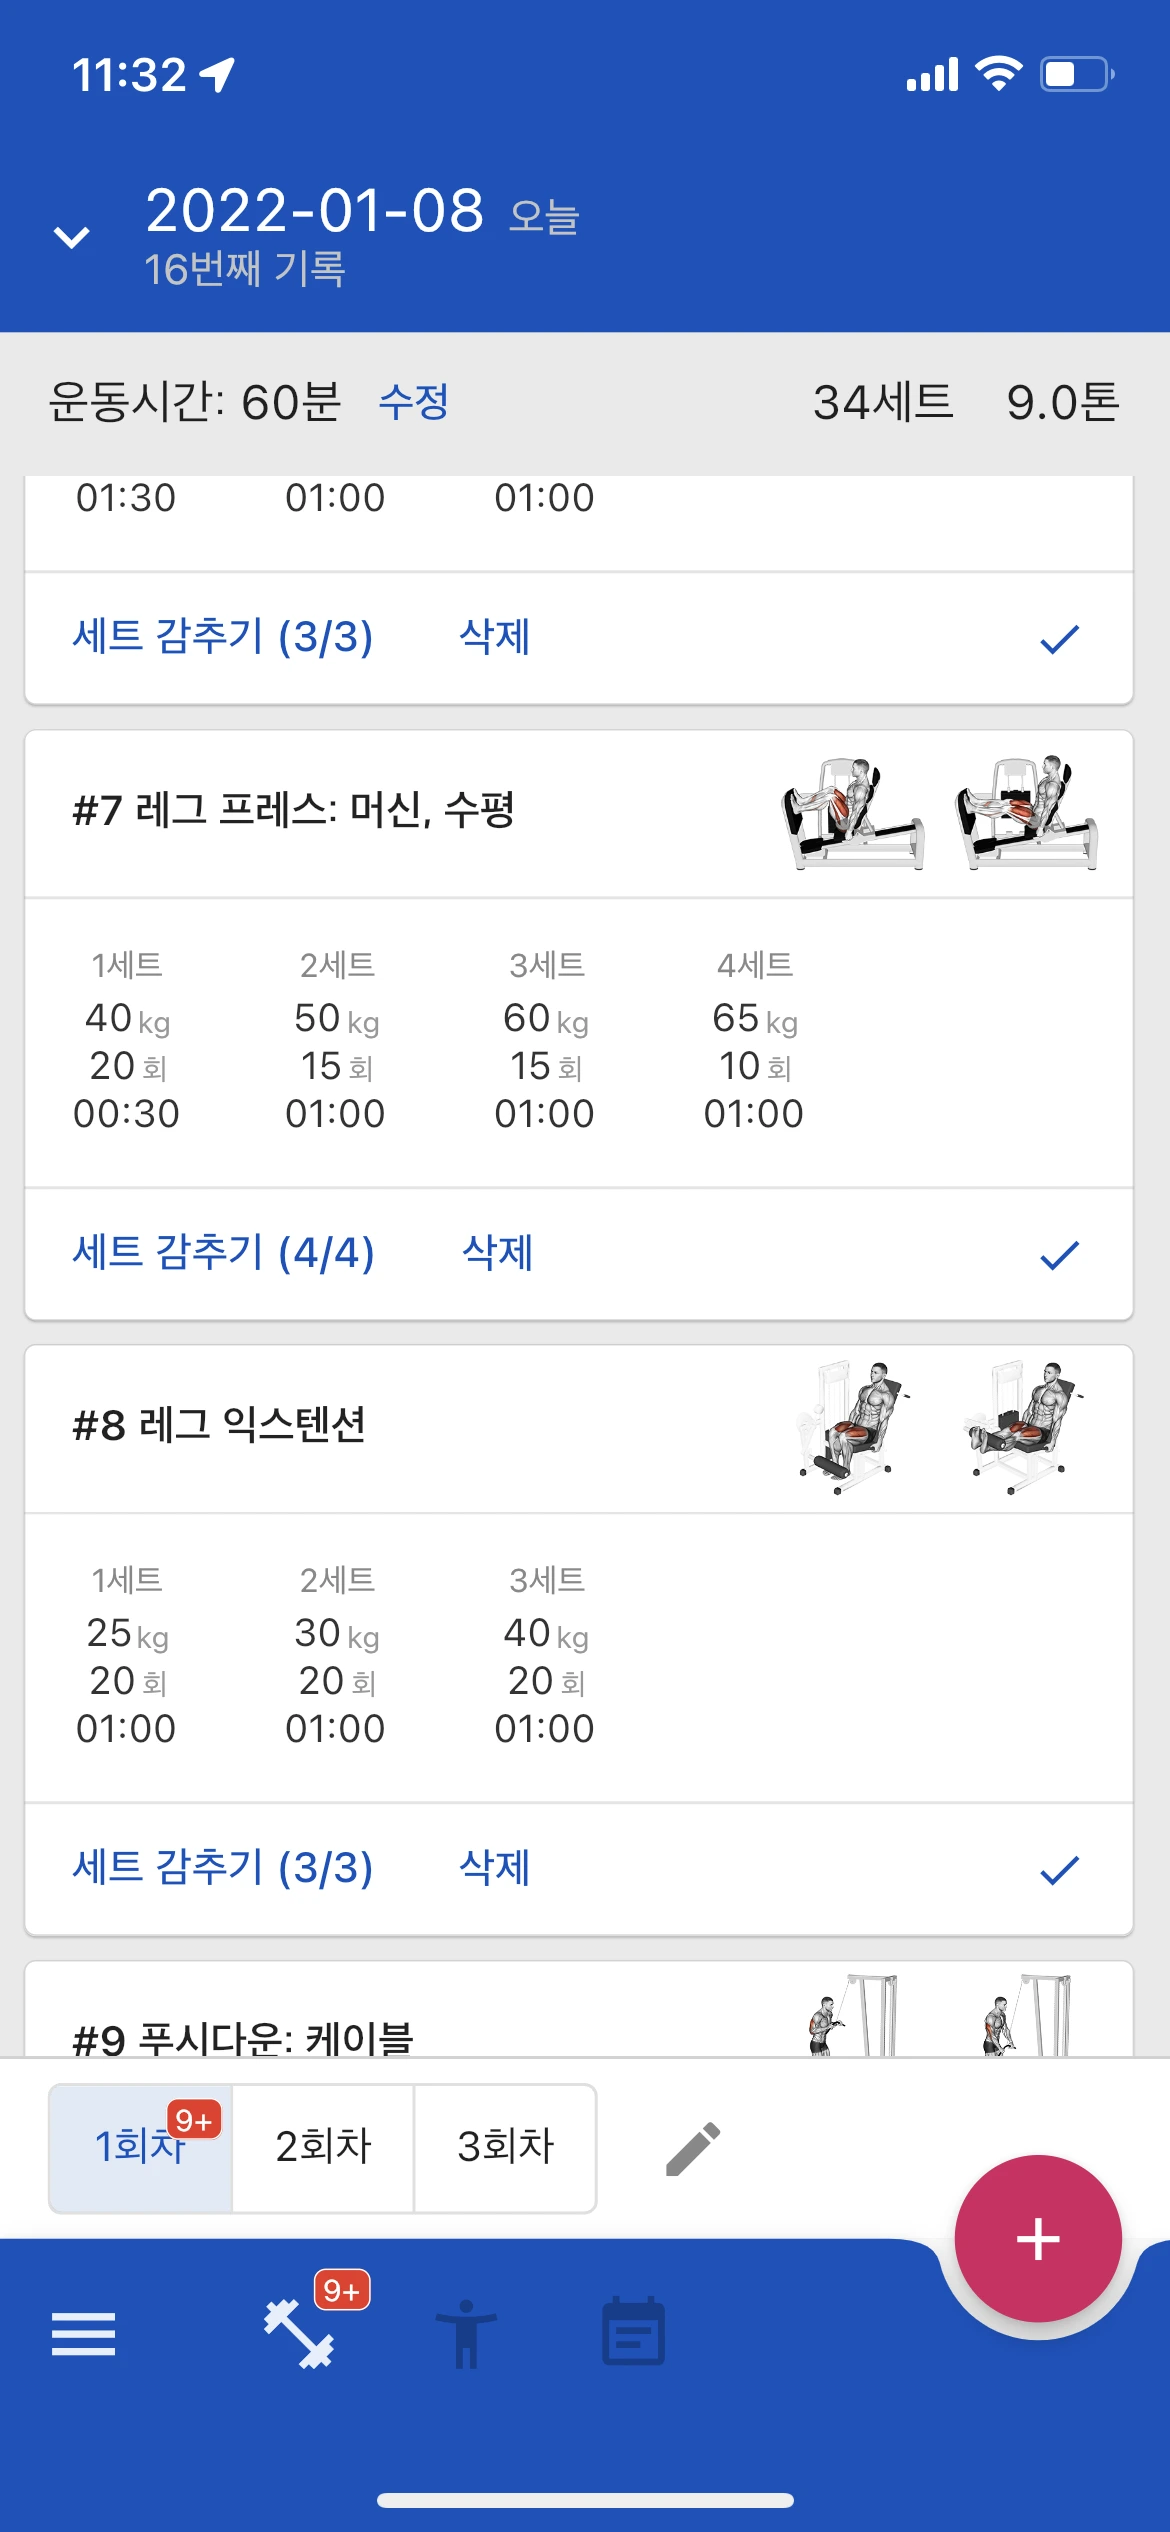This screenshot has height=2532, width=1170.
Task: Select the 4세트 65kg entry
Action: [754, 1040]
